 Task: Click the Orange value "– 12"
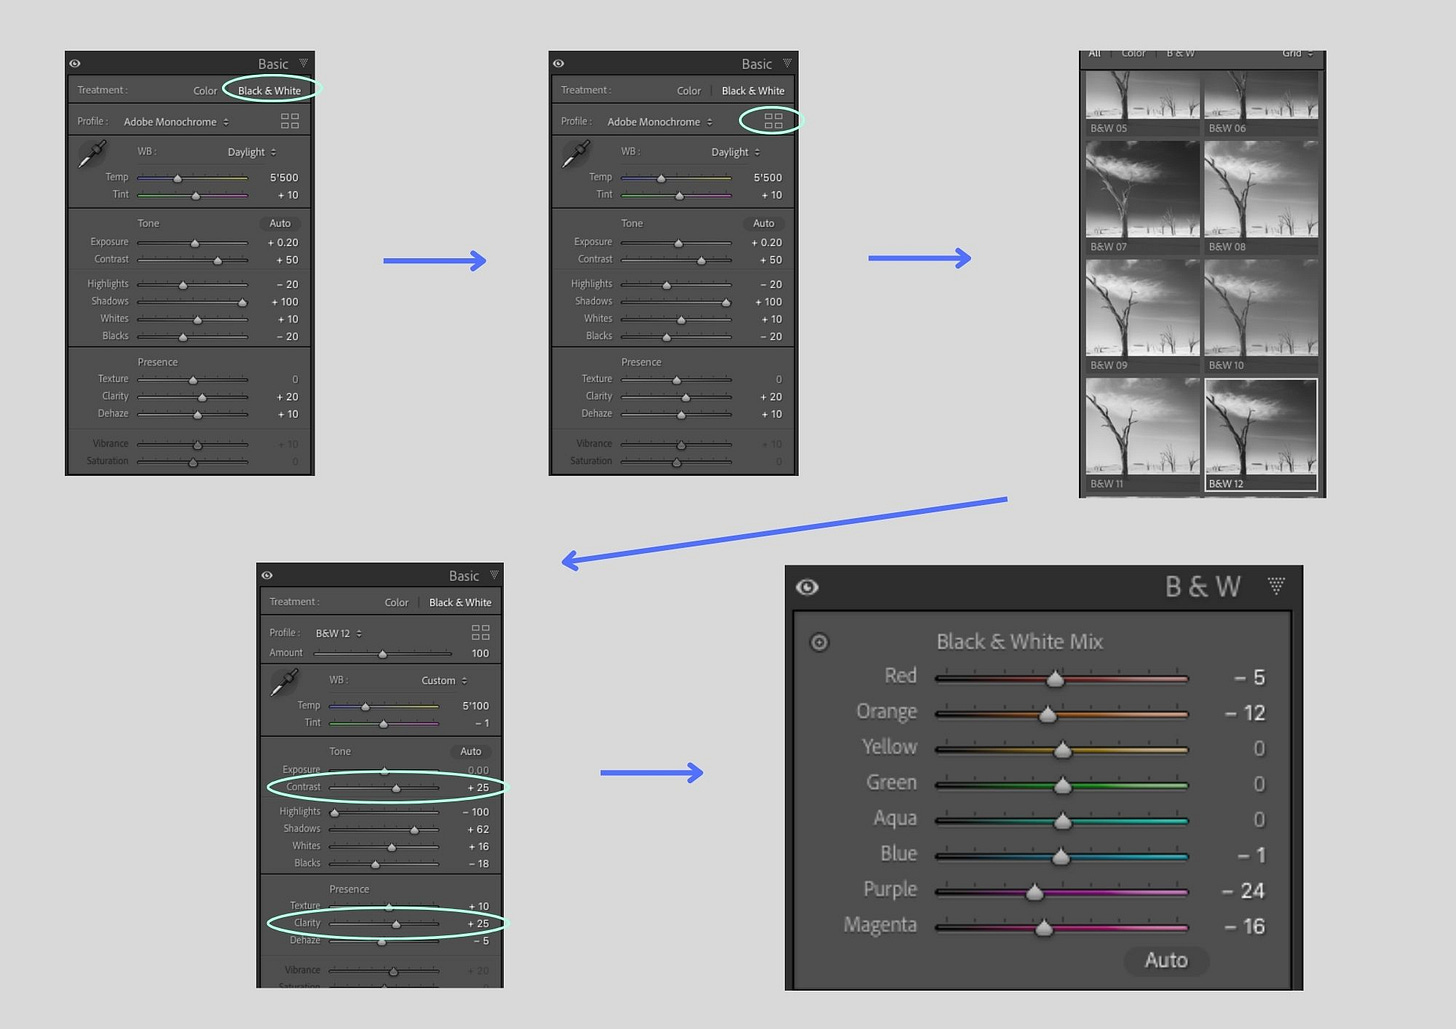[1245, 714]
